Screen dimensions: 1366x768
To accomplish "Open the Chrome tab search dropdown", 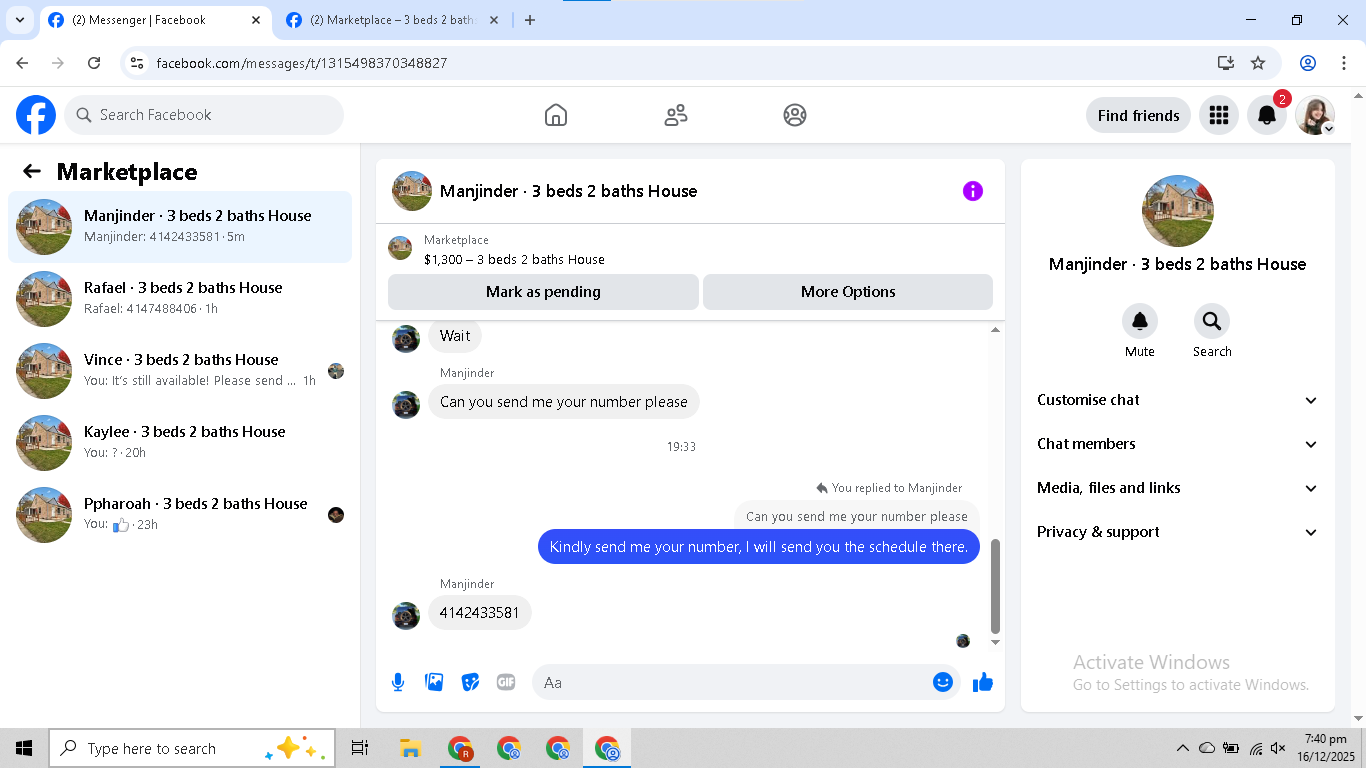I will pos(19,20).
